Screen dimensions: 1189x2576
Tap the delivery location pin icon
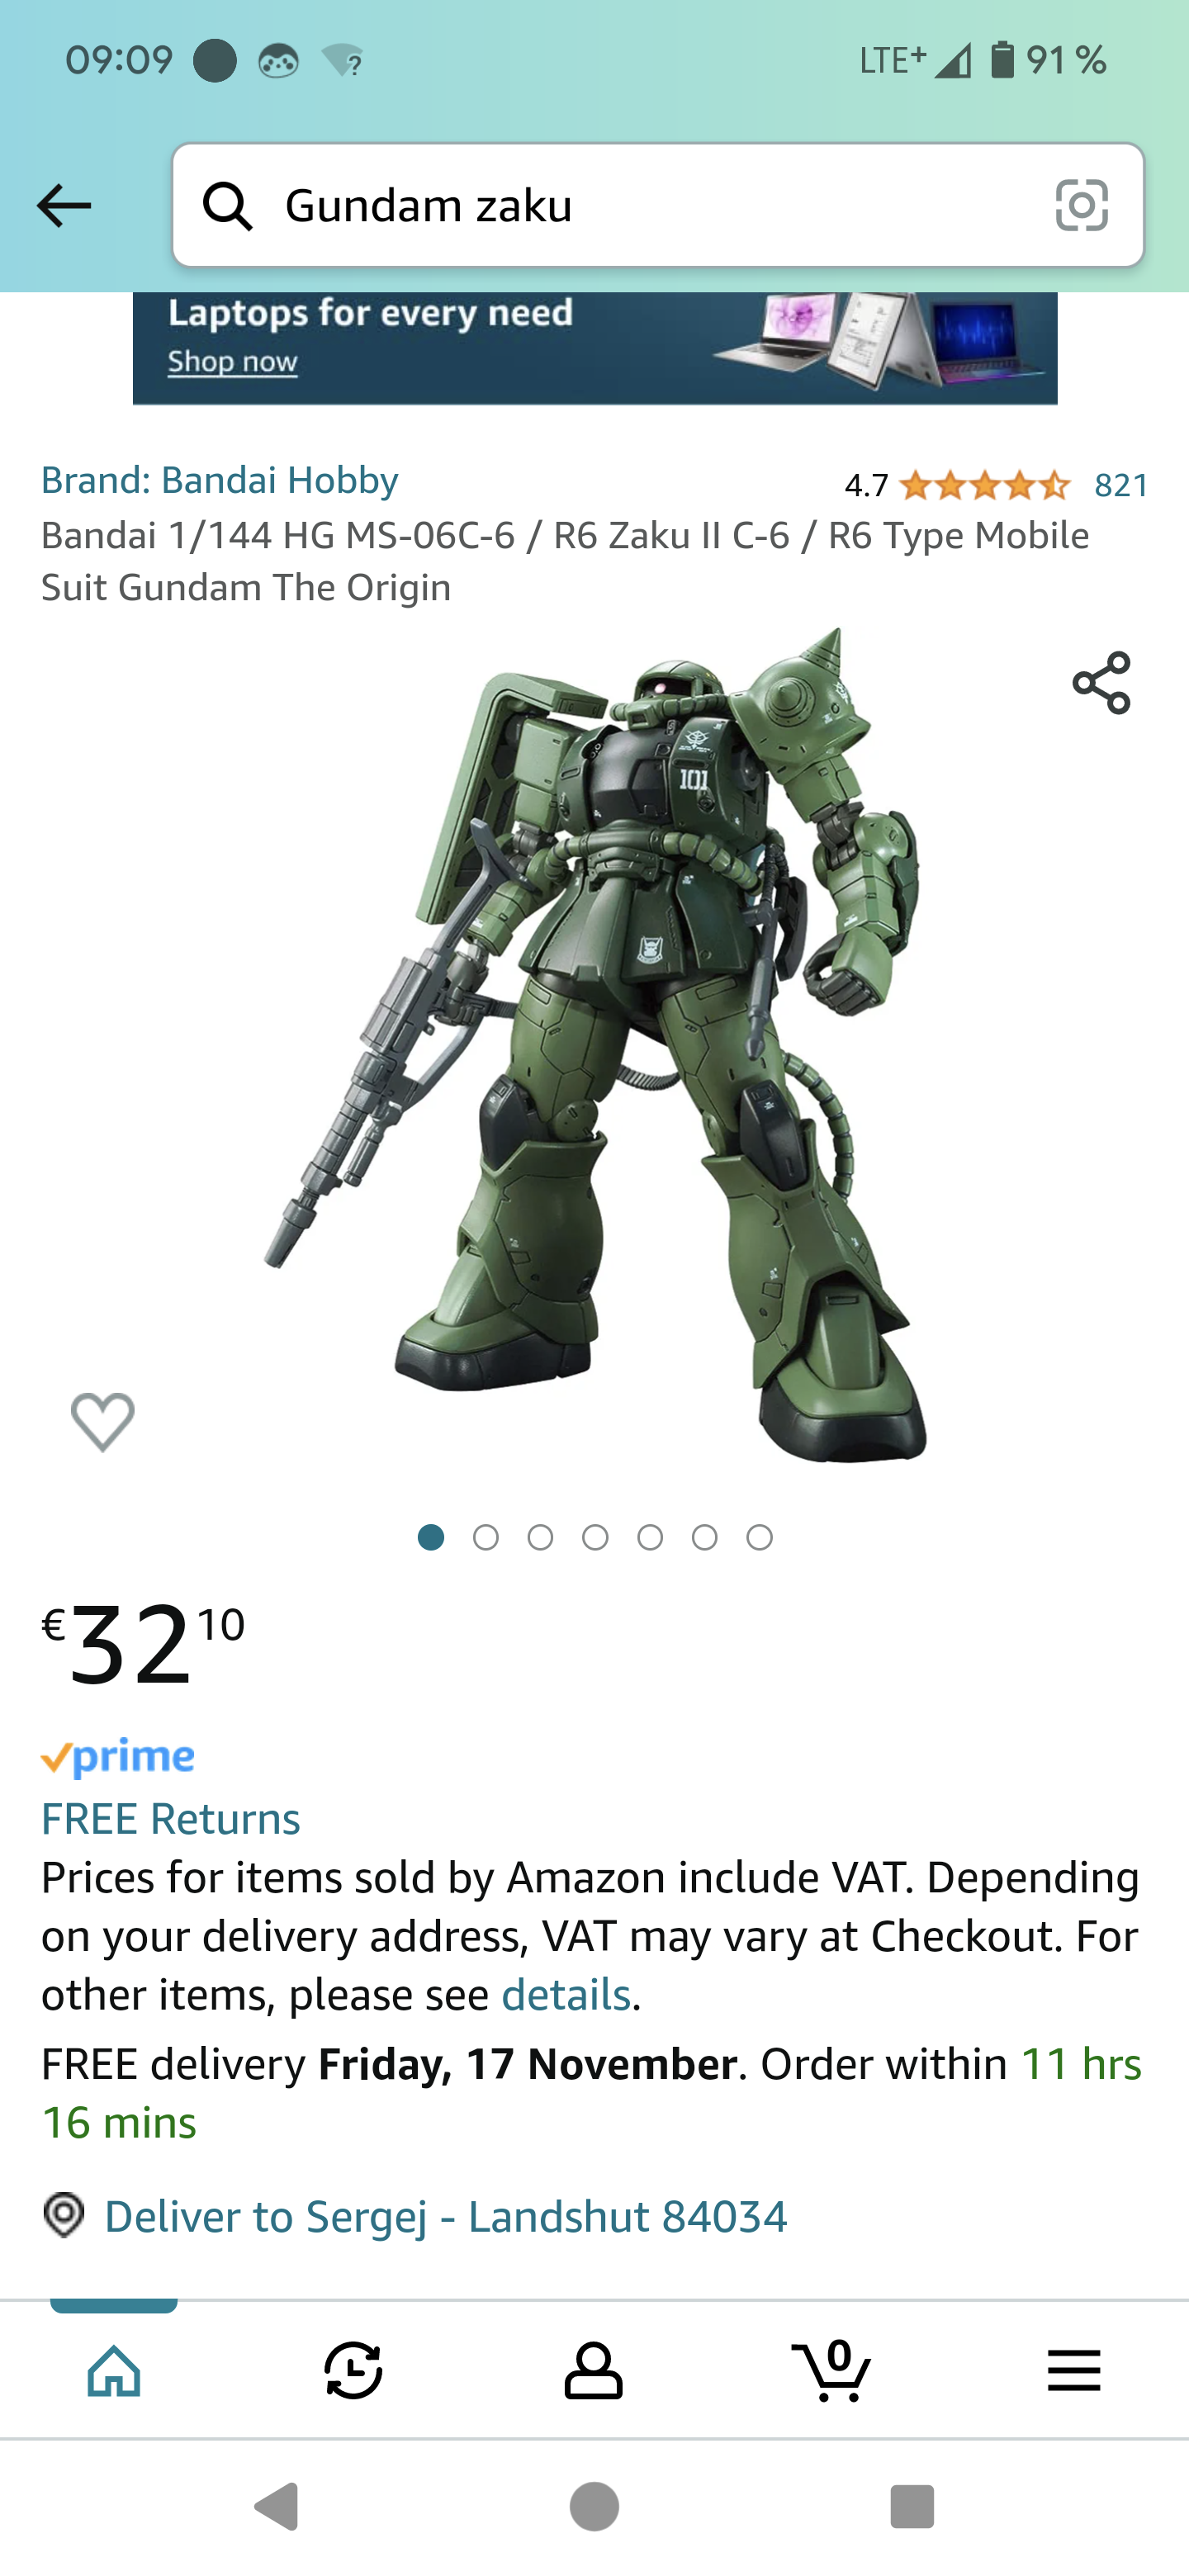(64, 2215)
